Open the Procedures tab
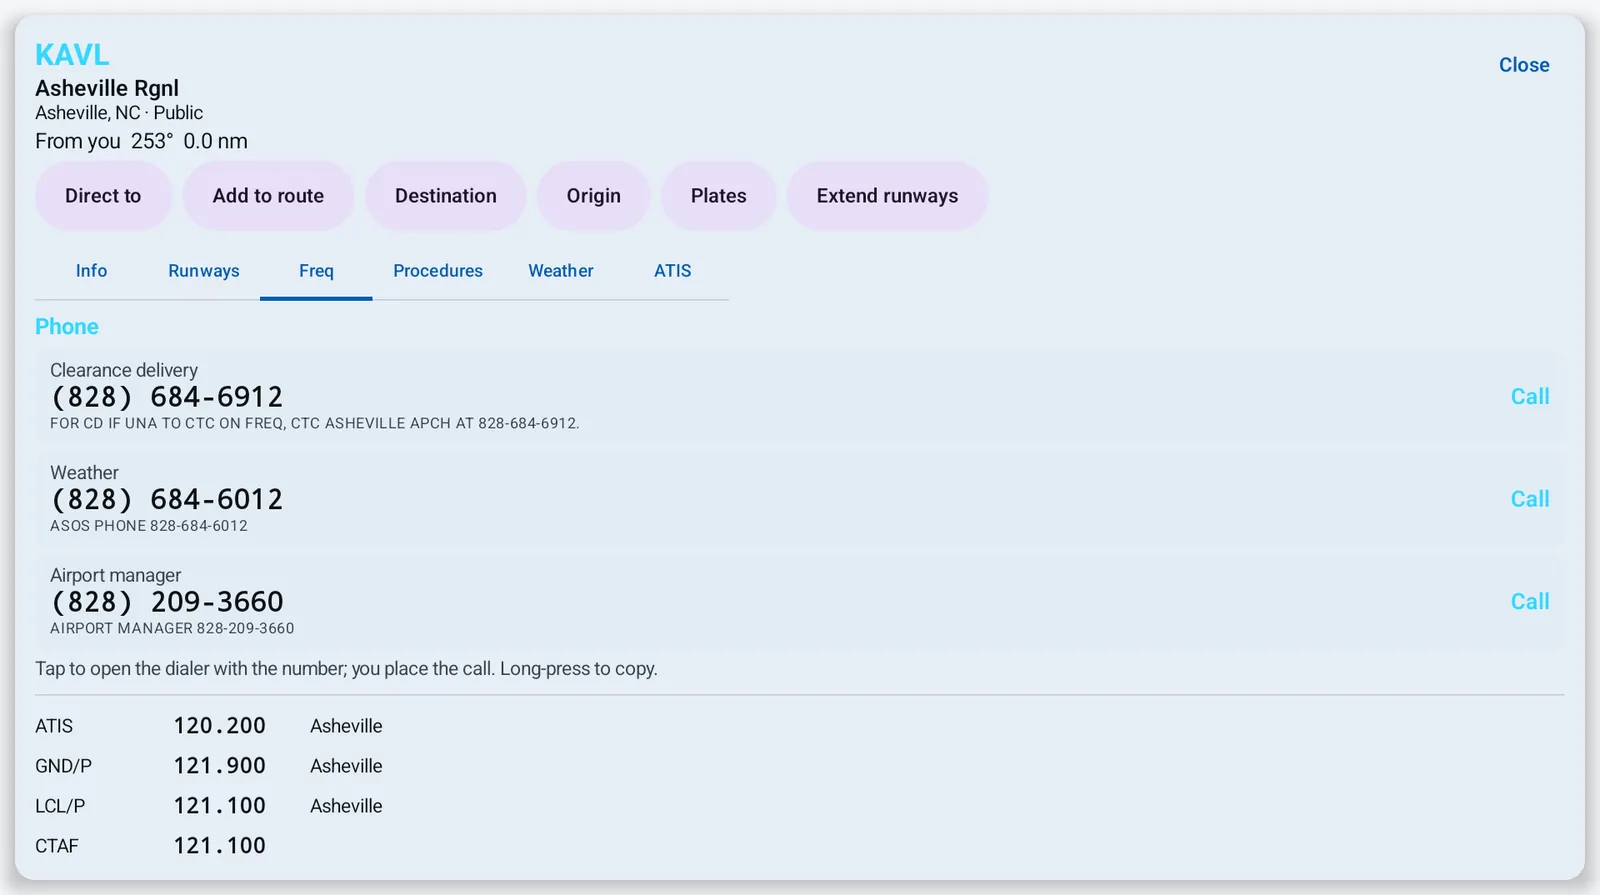This screenshot has width=1600, height=895. (x=438, y=271)
